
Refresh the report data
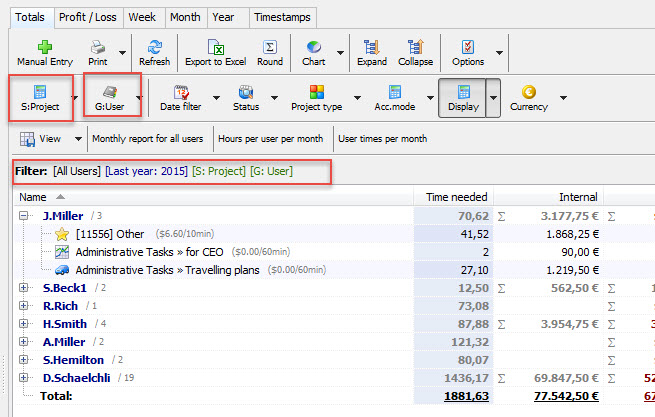click(154, 47)
